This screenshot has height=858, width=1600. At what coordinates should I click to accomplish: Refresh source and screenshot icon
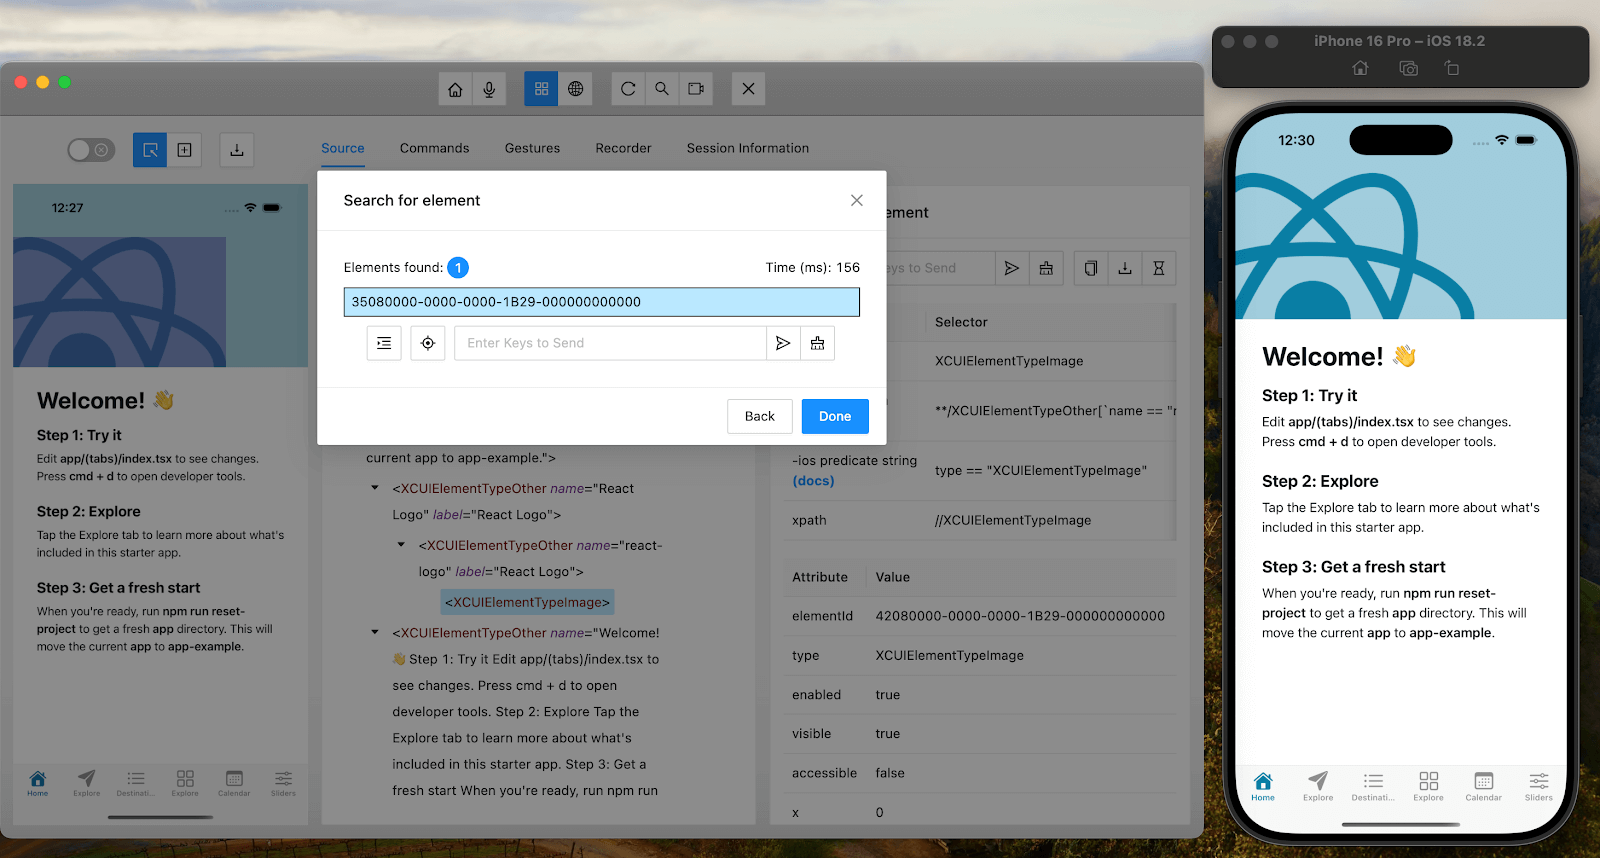[x=628, y=89]
